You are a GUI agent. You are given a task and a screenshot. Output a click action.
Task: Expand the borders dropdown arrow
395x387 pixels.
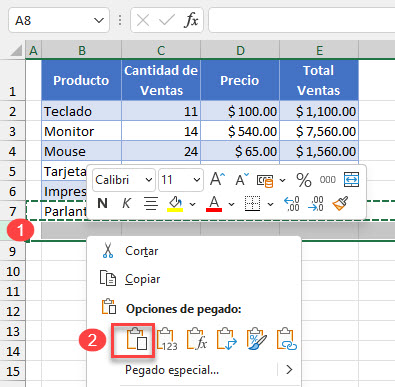tap(271, 204)
